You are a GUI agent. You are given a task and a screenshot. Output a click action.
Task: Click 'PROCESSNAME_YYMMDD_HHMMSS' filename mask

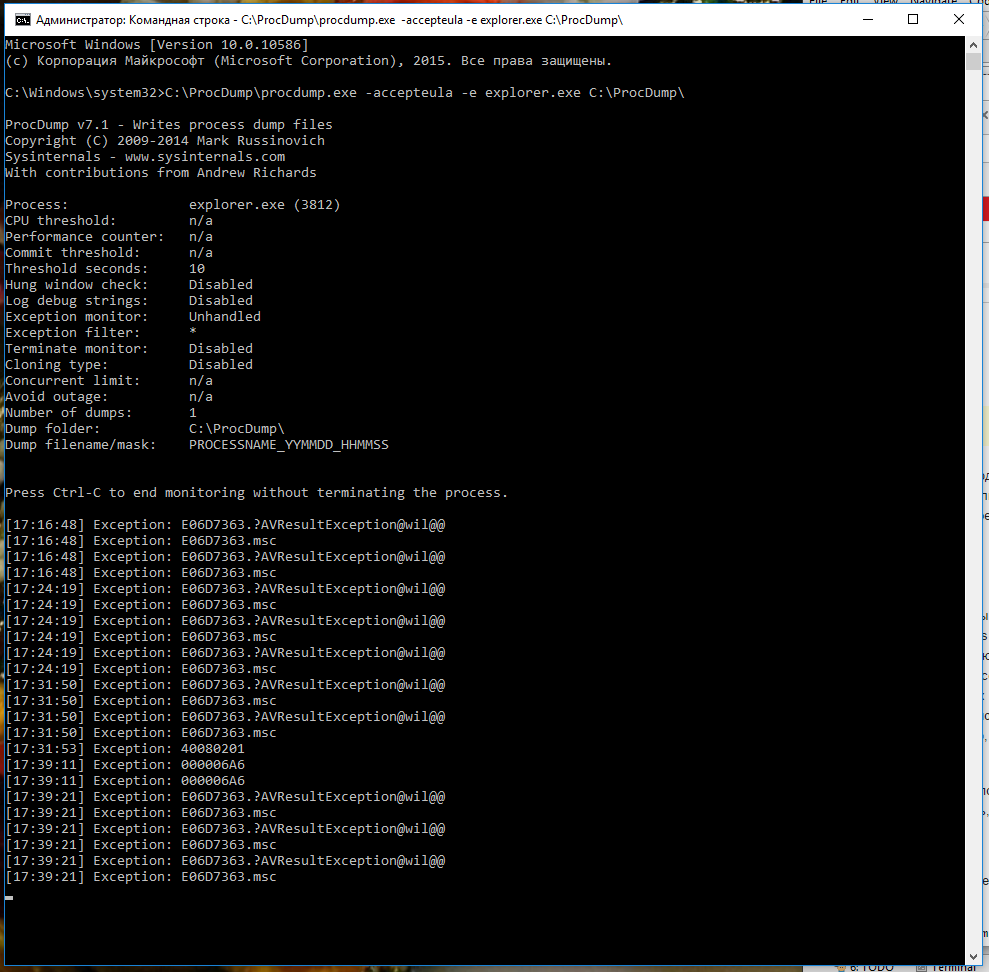(289, 445)
